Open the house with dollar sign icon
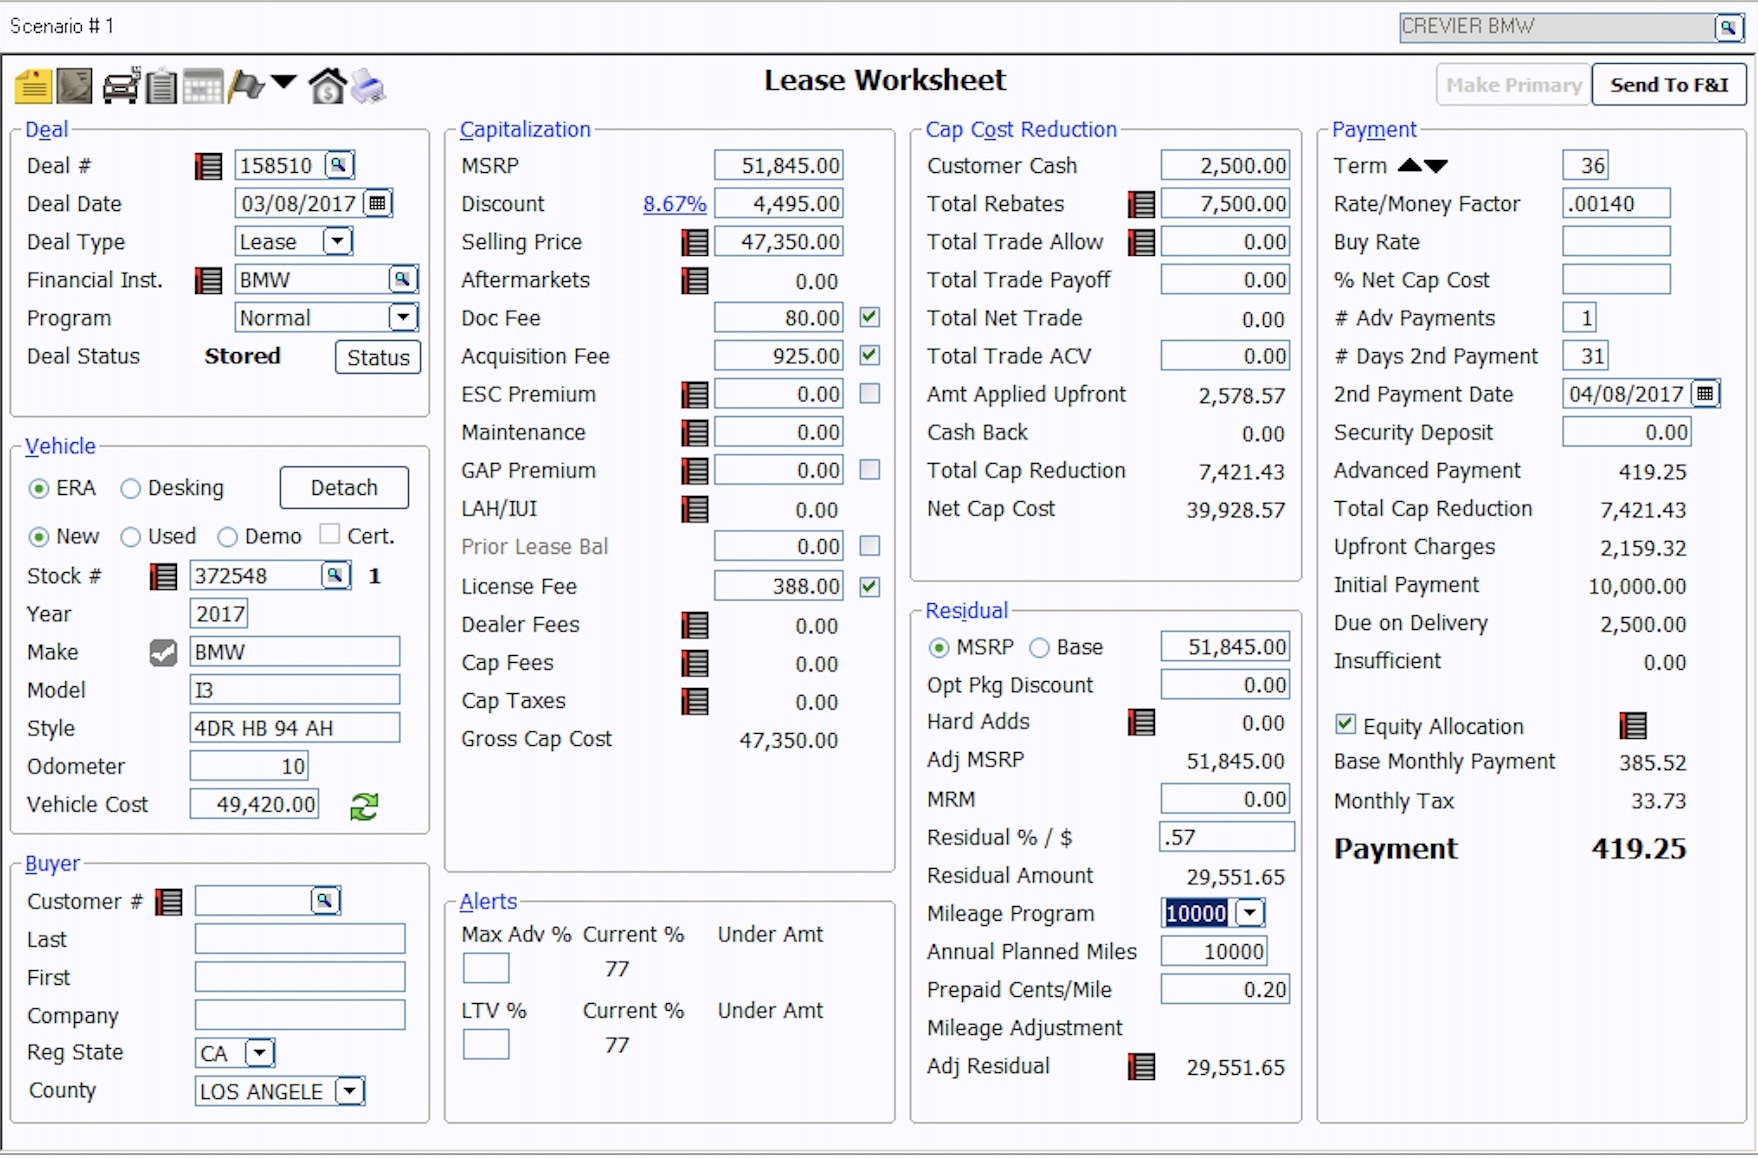 tap(327, 86)
